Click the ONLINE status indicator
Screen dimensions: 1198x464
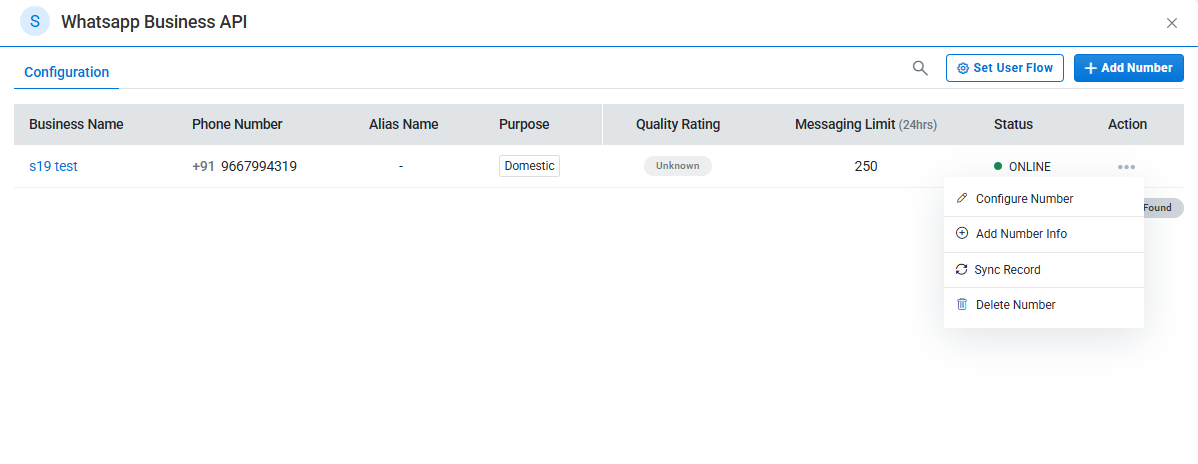(x=1022, y=167)
